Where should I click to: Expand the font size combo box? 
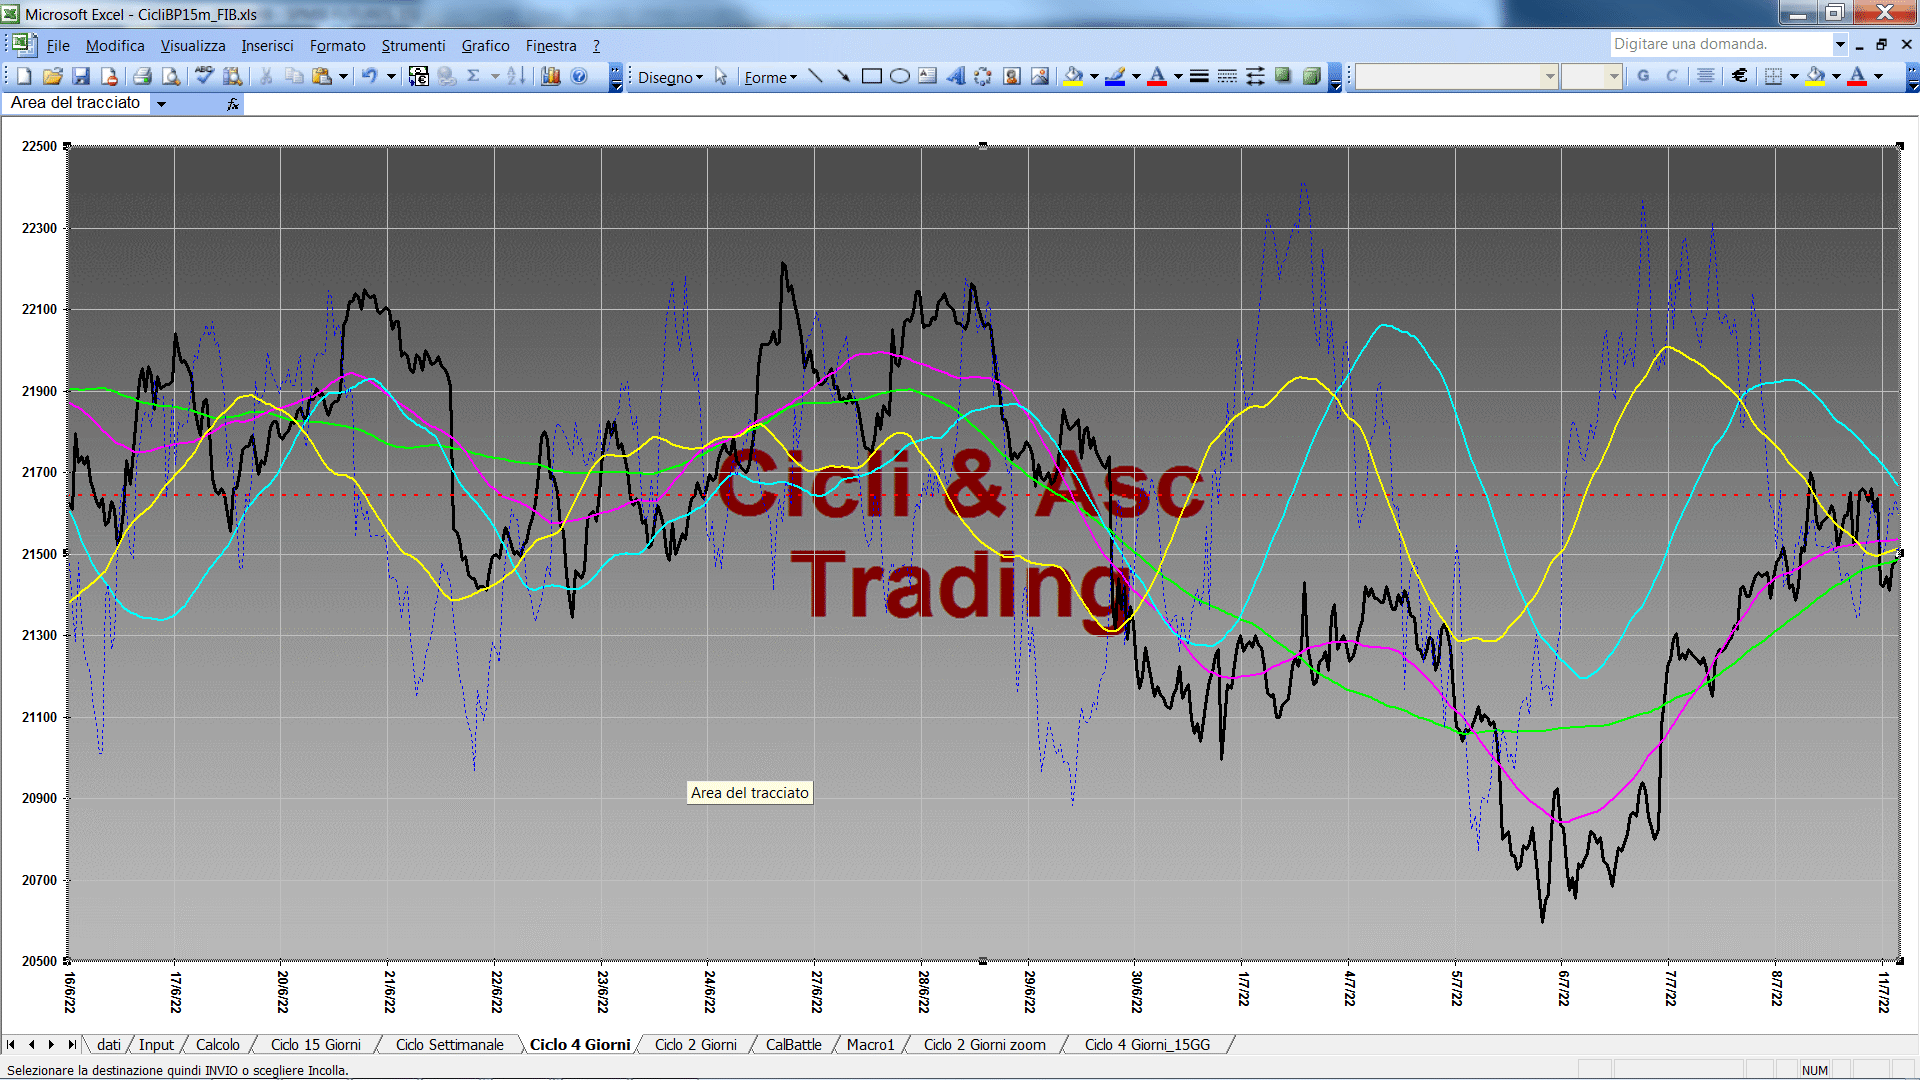click(1613, 76)
